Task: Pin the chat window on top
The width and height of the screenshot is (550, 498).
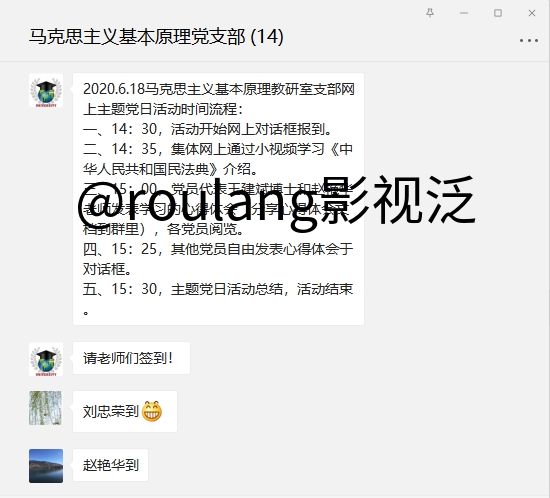Action: tap(430, 13)
